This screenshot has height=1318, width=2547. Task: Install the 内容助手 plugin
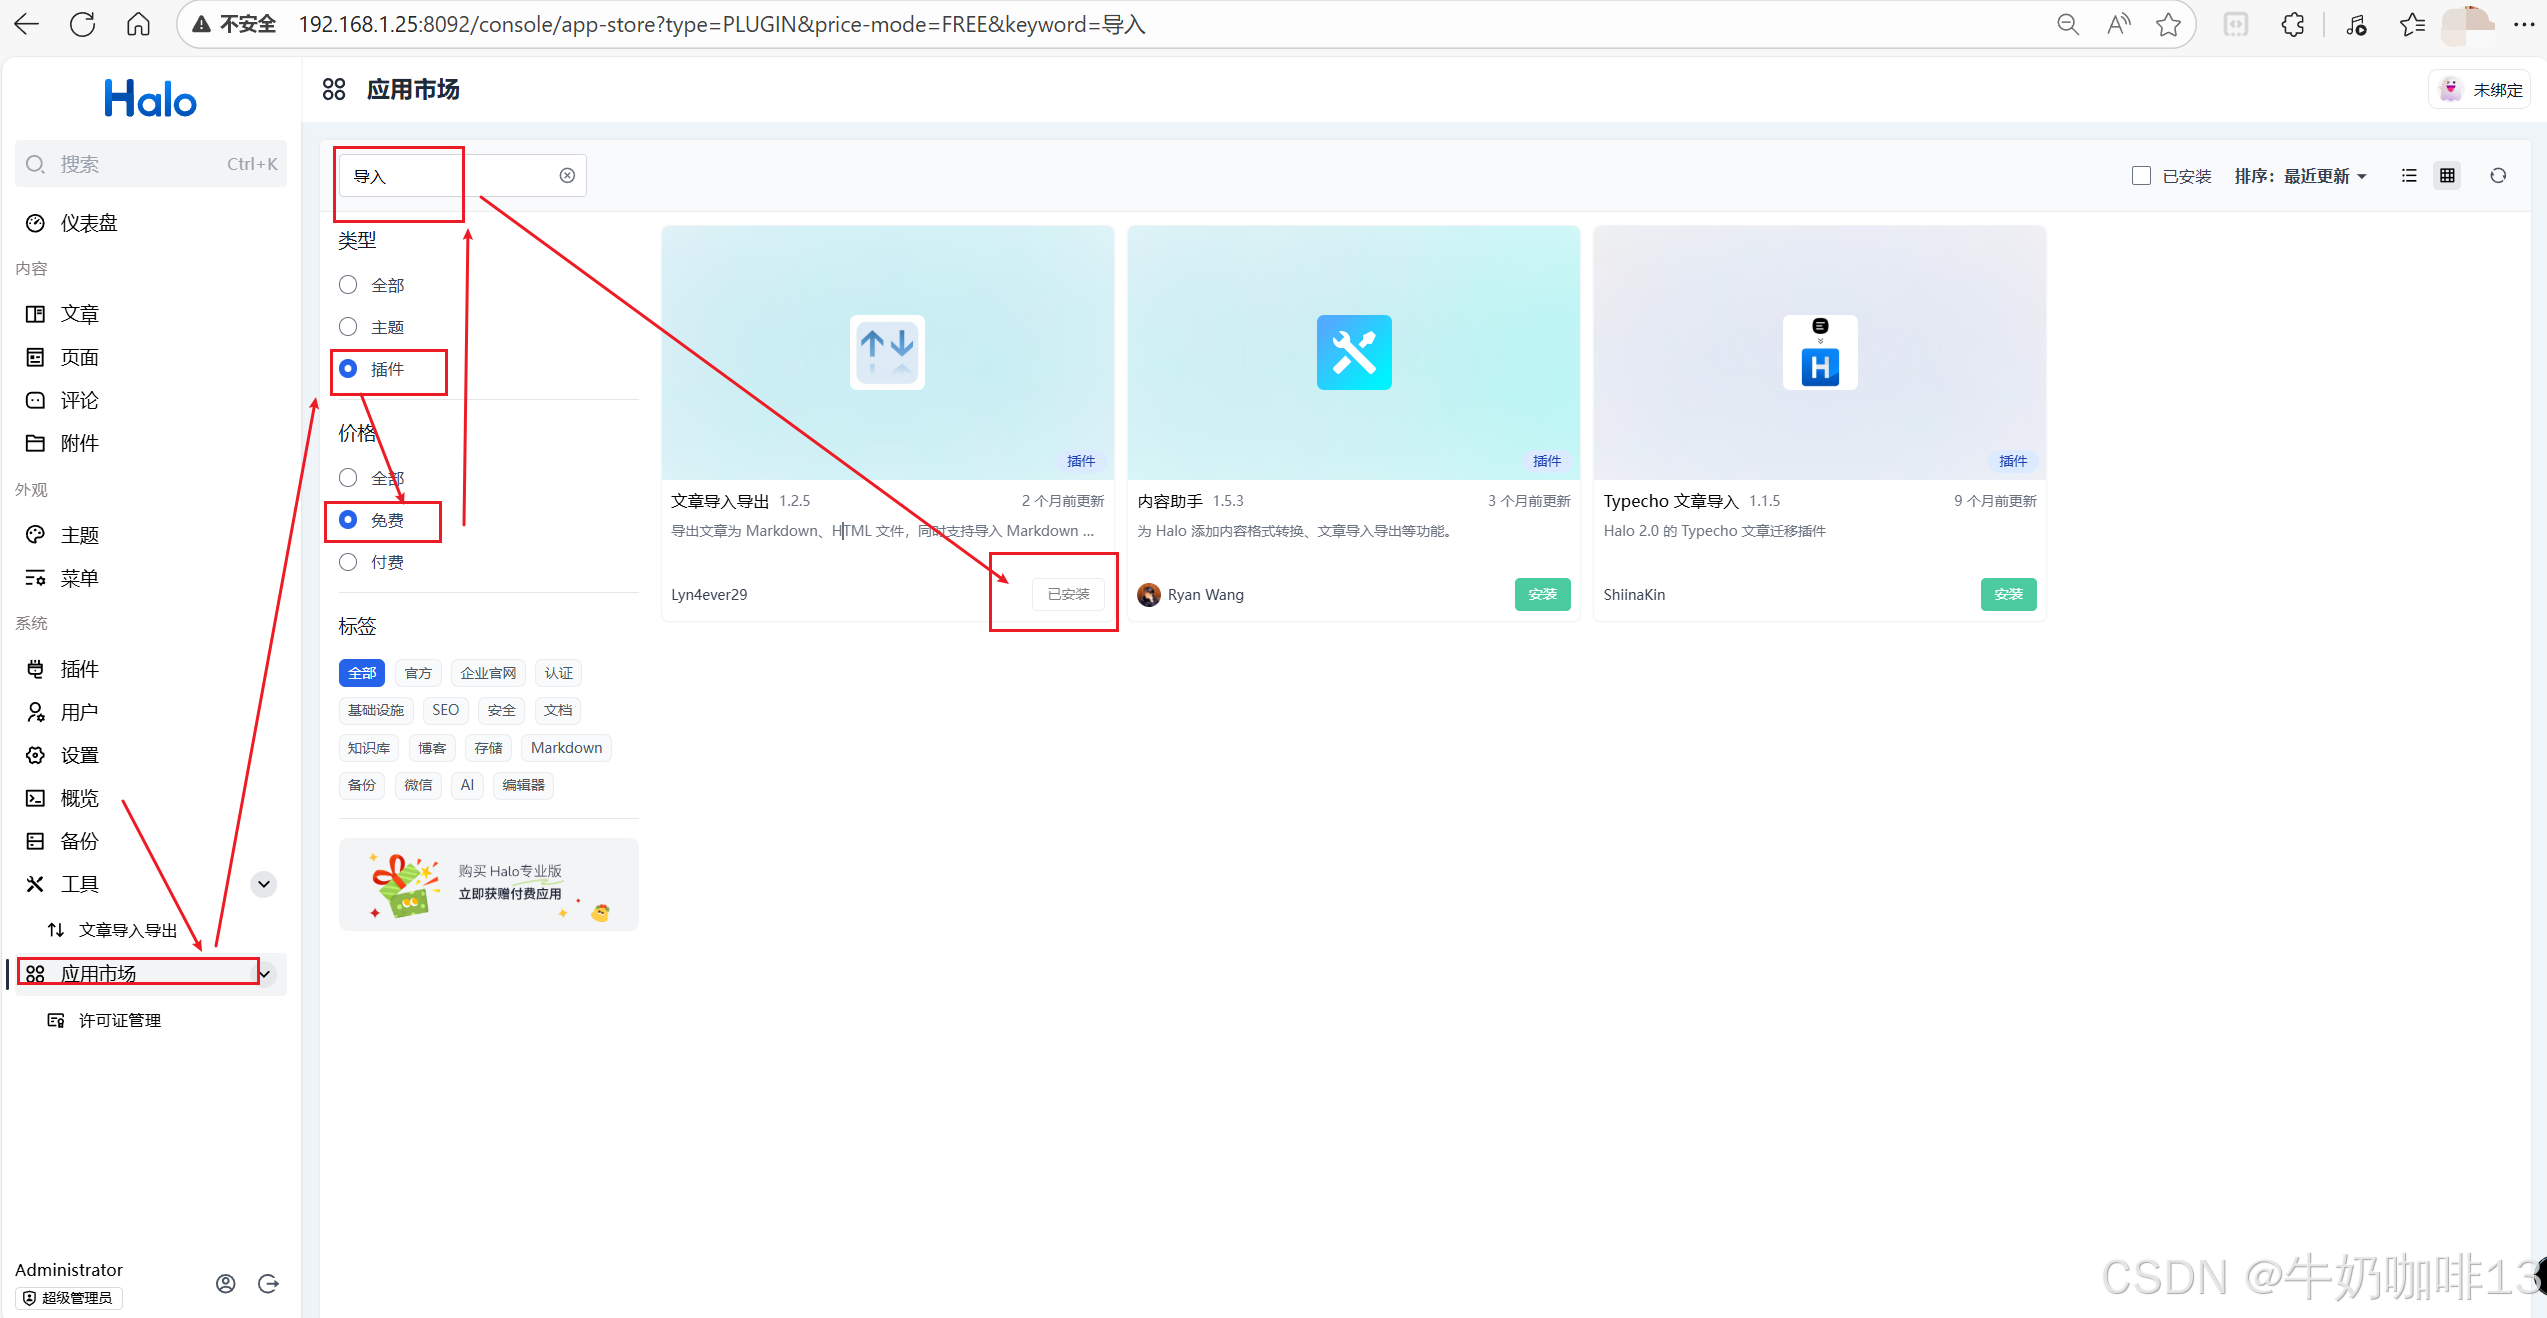(x=1542, y=594)
